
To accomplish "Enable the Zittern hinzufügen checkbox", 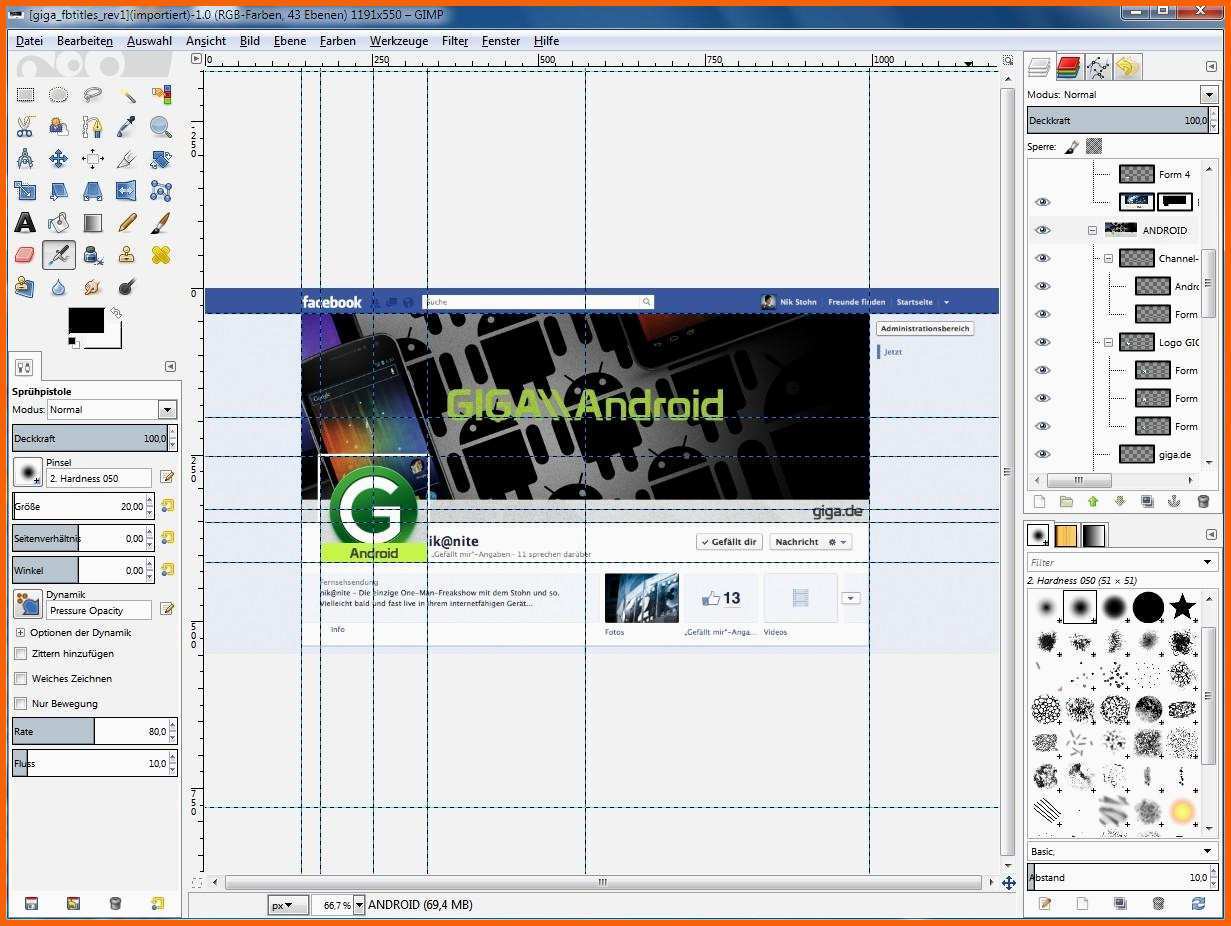I will [x=21, y=654].
